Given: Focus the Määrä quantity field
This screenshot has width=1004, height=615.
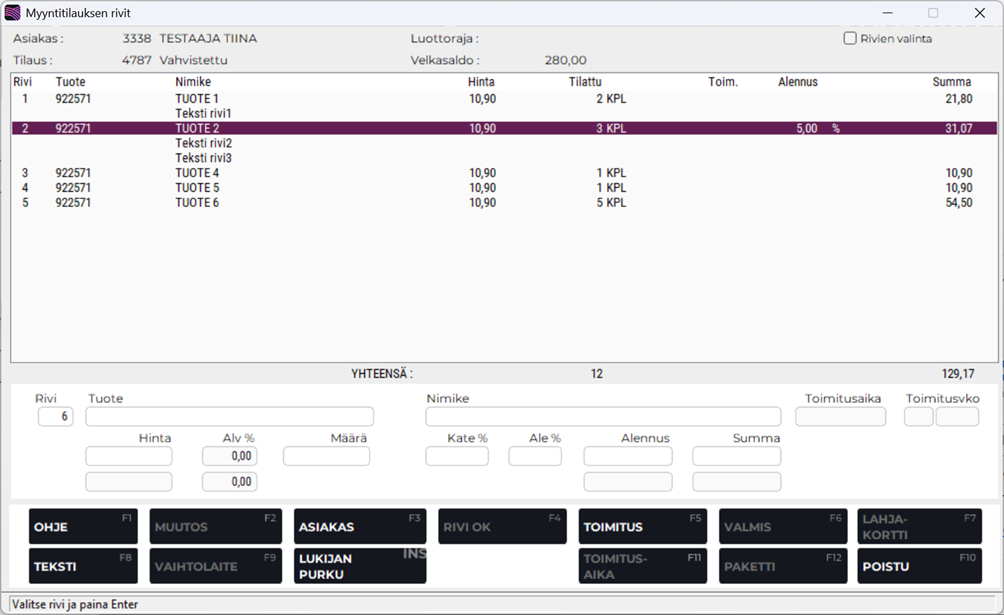Looking at the screenshot, I should coord(326,457).
